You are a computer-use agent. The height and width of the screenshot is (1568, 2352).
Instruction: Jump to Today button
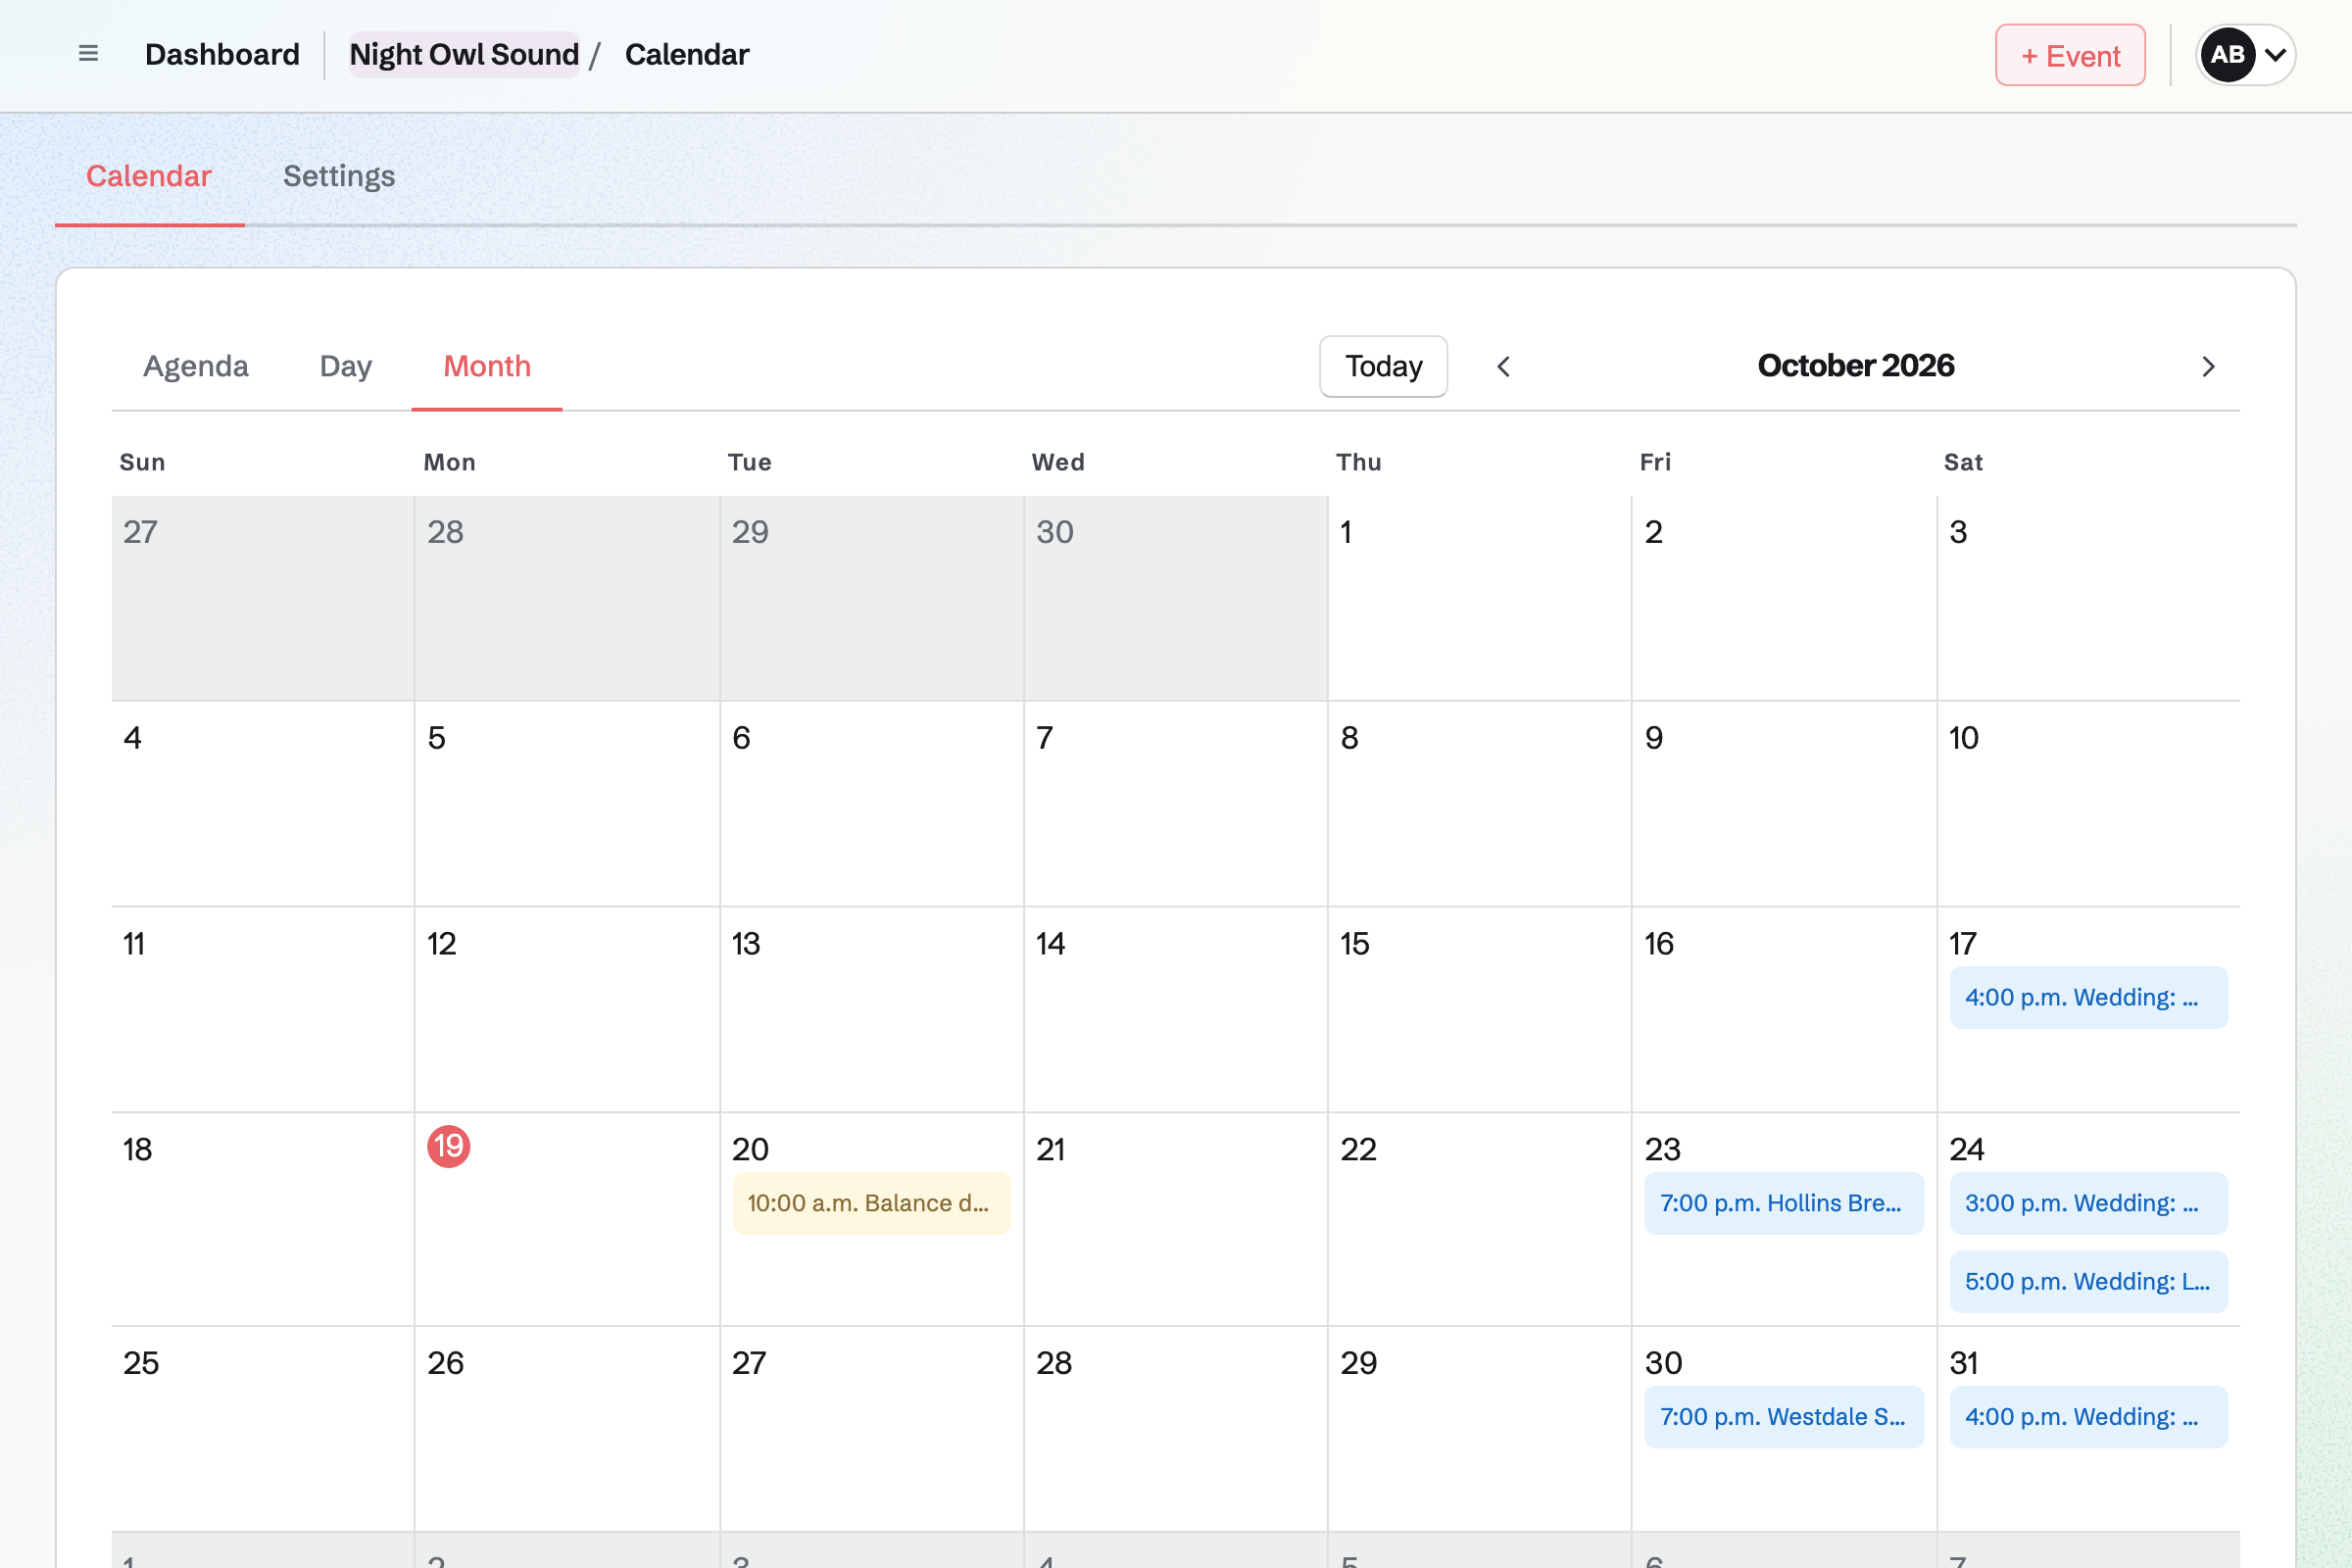(1383, 366)
